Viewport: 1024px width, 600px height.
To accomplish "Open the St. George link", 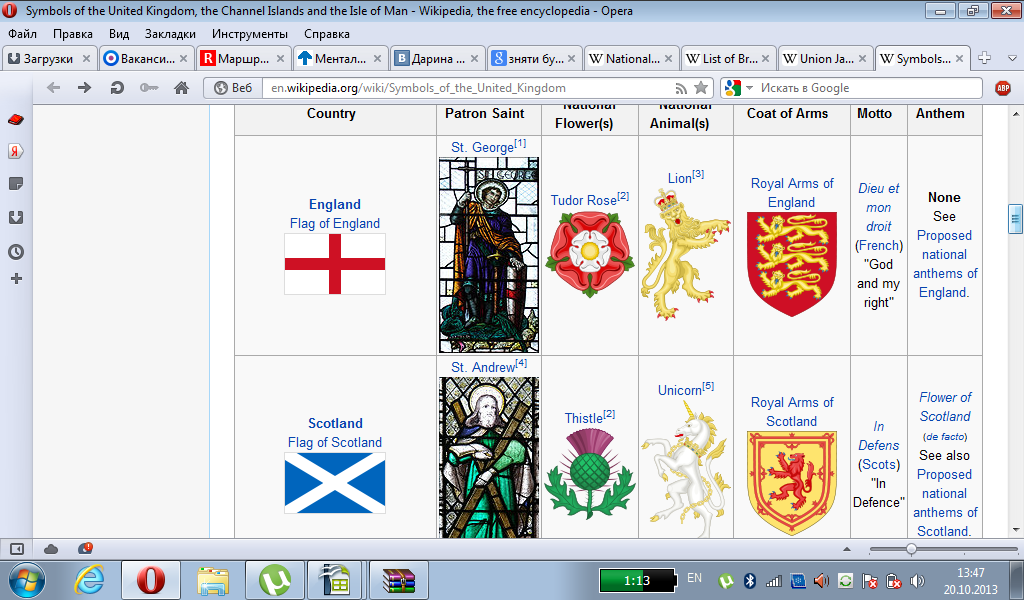I will click(483, 147).
